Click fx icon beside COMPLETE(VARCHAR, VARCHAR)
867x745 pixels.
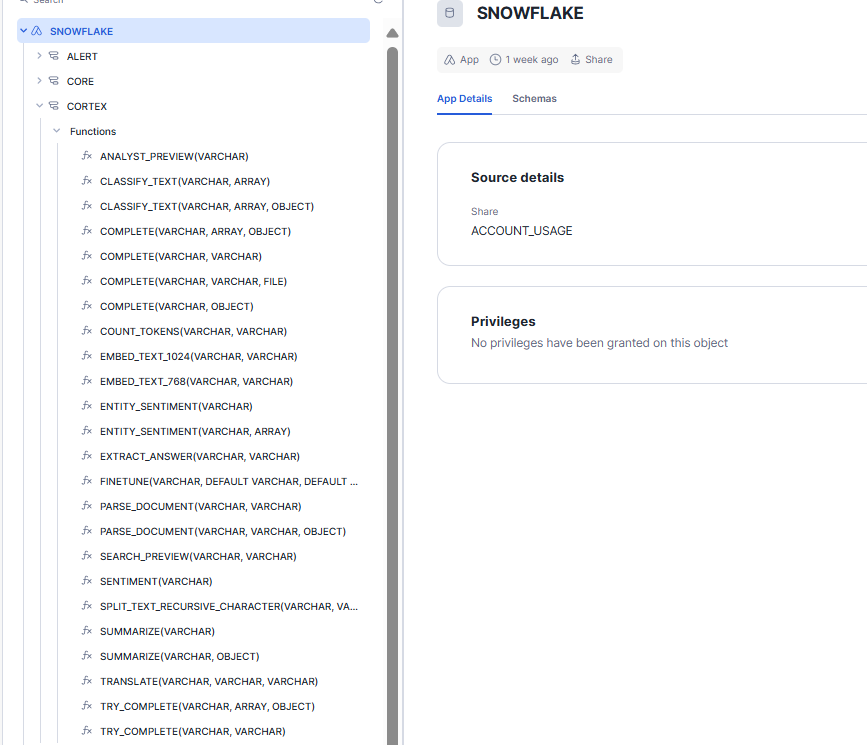coord(87,256)
